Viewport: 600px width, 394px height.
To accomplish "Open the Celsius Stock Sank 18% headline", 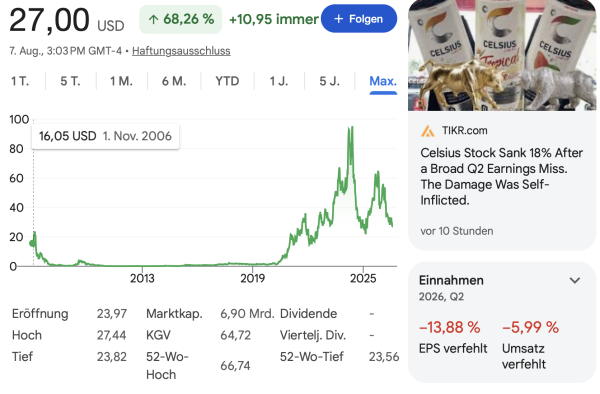I will (x=501, y=176).
